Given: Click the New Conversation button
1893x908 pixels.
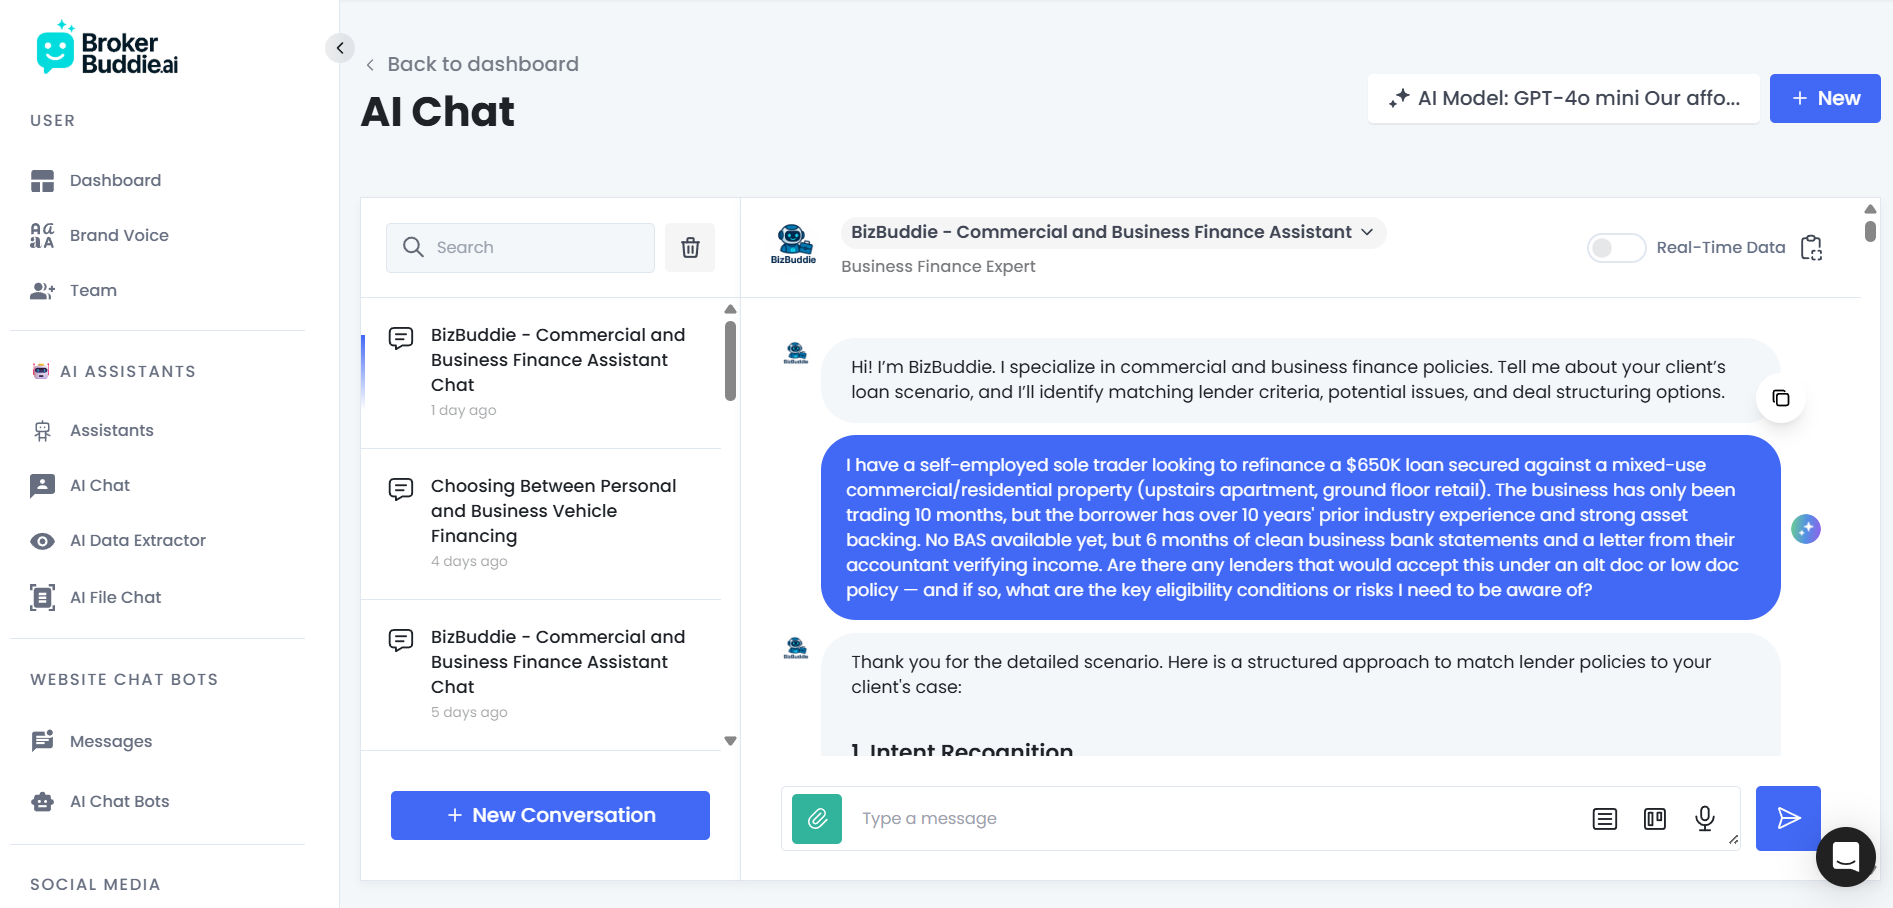Looking at the screenshot, I should click(x=550, y=815).
